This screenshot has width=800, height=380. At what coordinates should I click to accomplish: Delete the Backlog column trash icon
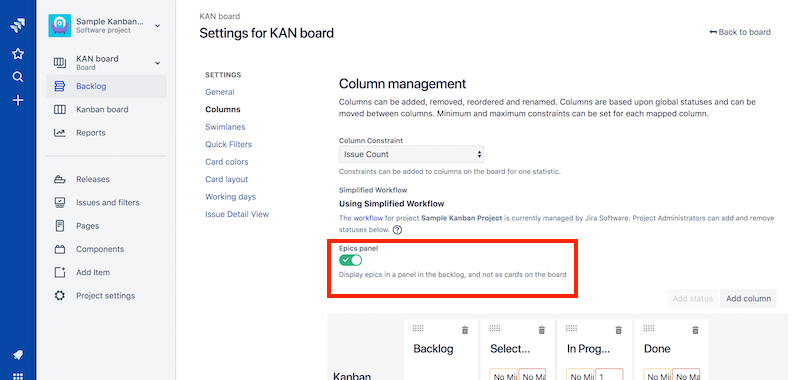pyautogui.click(x=465, y=330)
